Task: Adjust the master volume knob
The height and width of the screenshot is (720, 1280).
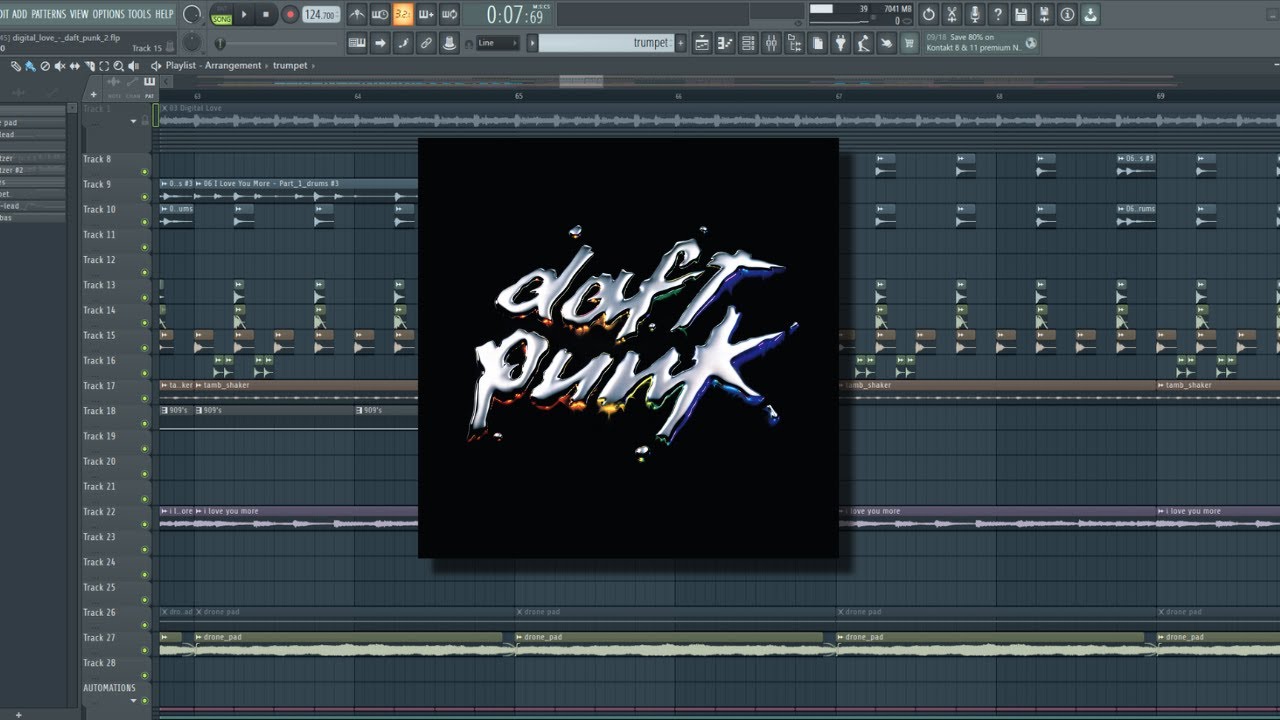Action: (x=192, y=14)
